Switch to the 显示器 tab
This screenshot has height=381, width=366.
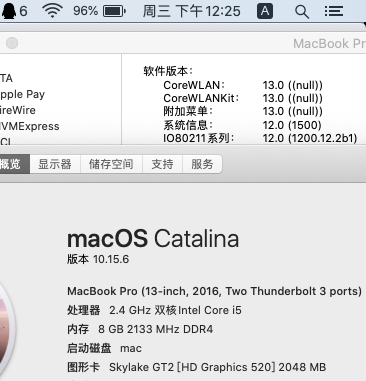click(55, 164)
